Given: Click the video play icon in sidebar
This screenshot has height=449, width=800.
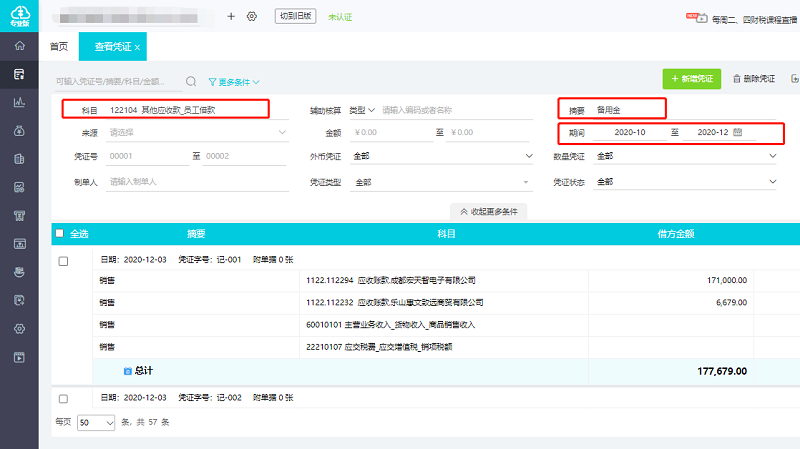Looking at the screenshot, I should (x=19, y=357).
